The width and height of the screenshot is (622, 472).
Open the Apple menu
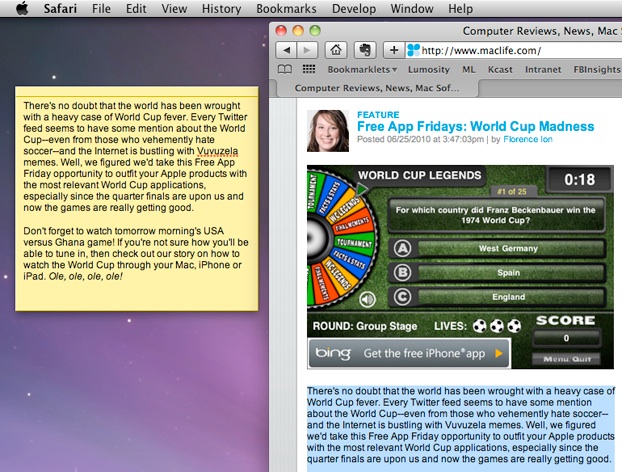pos(23,8)
